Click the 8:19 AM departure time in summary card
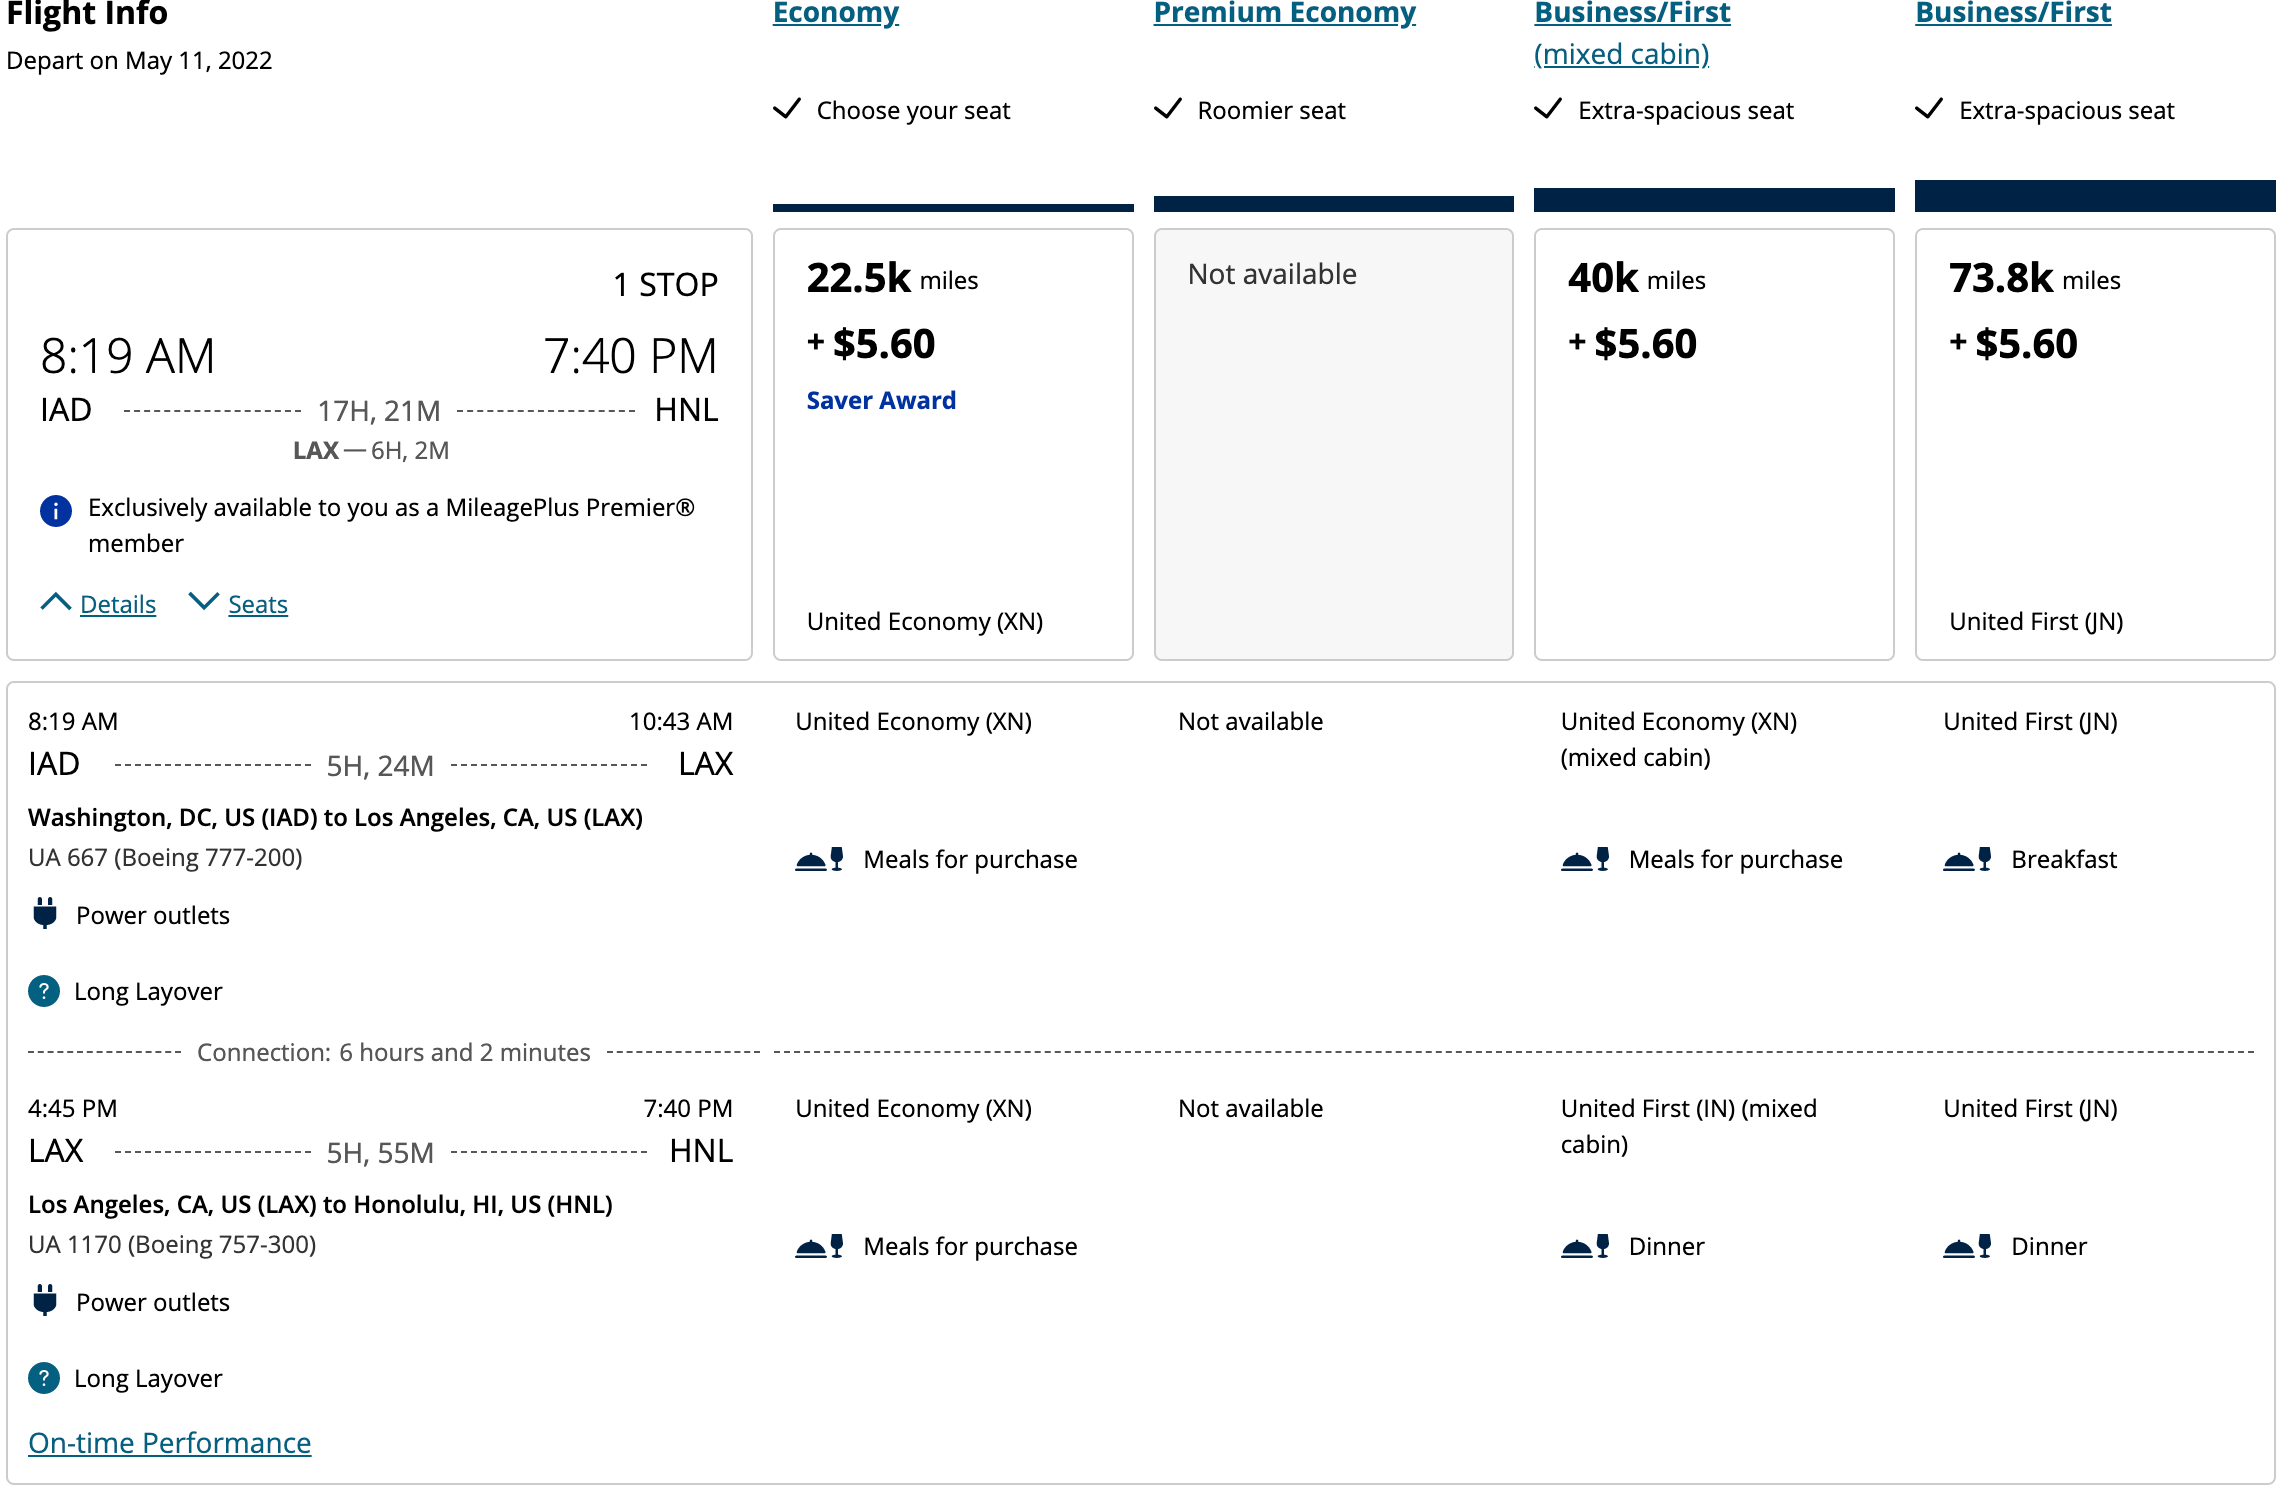Screen dimensions: 2290x1498 (128, 356)
